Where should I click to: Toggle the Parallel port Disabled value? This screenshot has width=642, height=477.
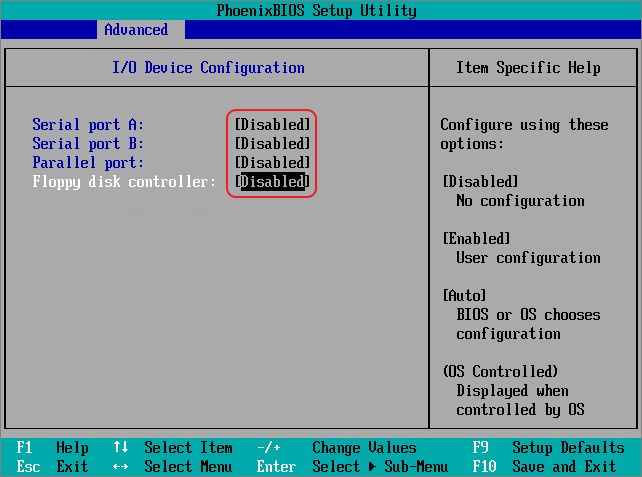[x=273, y=163]
